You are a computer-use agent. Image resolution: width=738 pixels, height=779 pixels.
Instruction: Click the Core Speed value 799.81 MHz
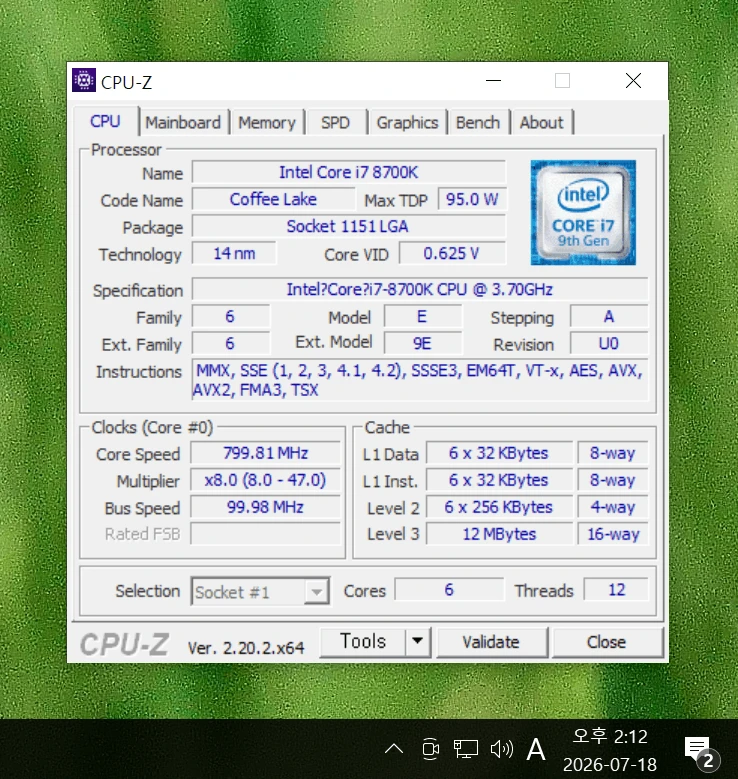pos(265,453)
